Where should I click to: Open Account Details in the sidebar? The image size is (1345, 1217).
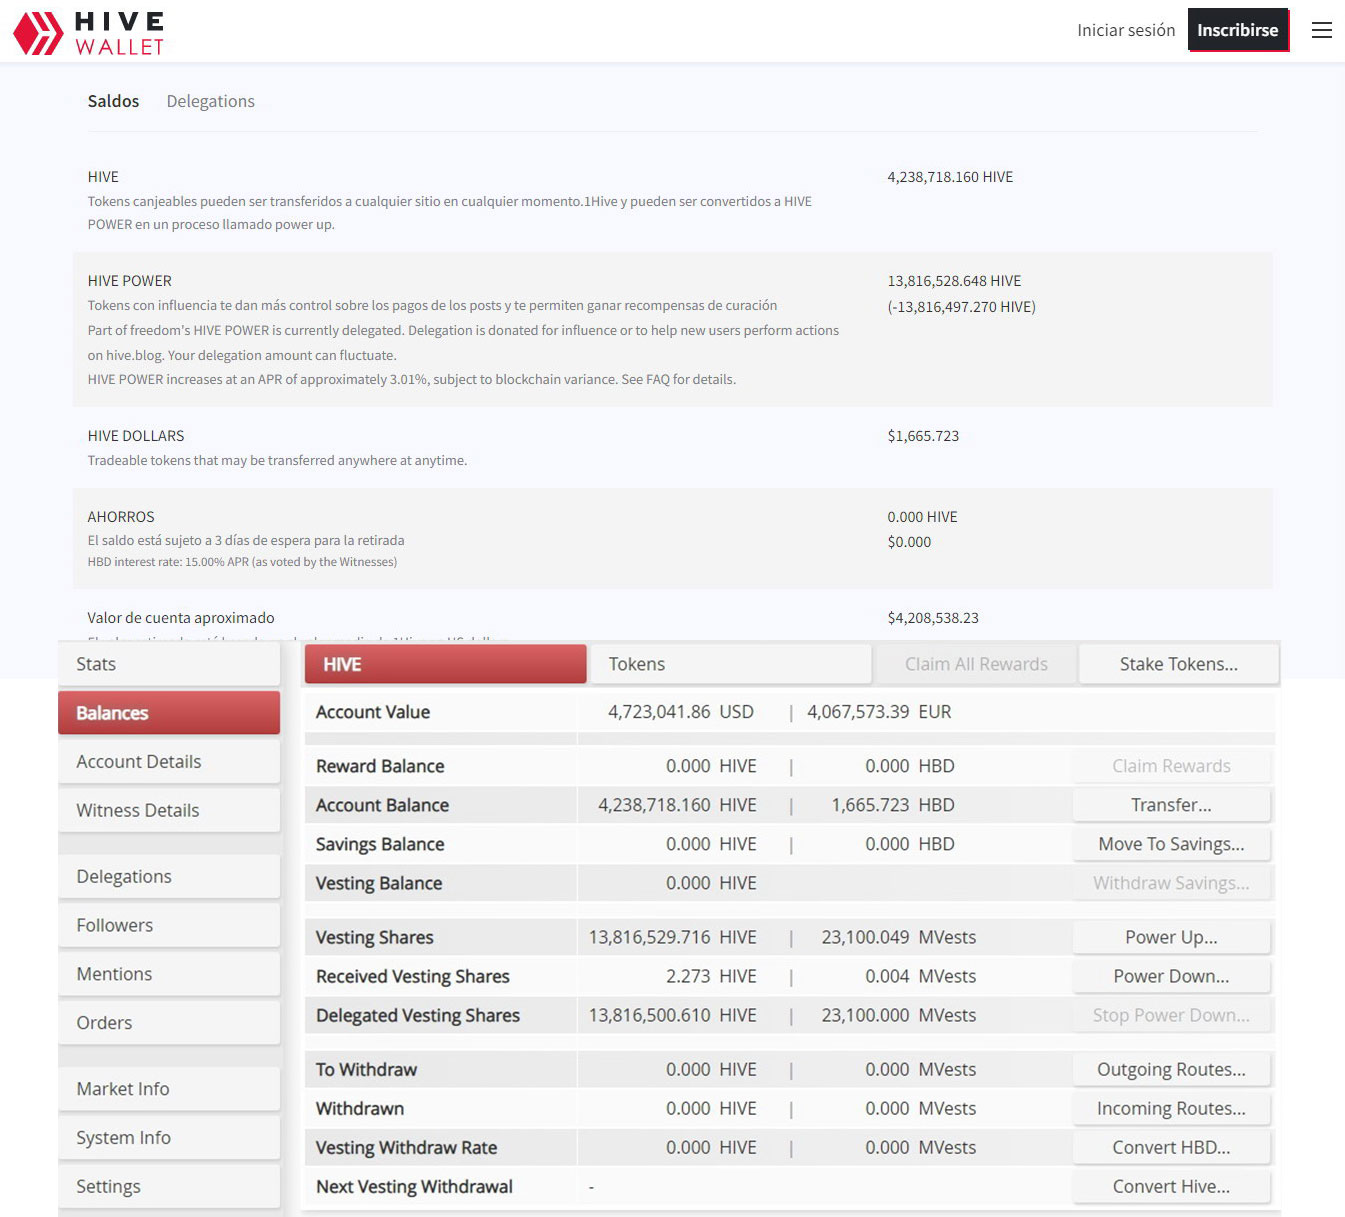[x=169, y=762]
